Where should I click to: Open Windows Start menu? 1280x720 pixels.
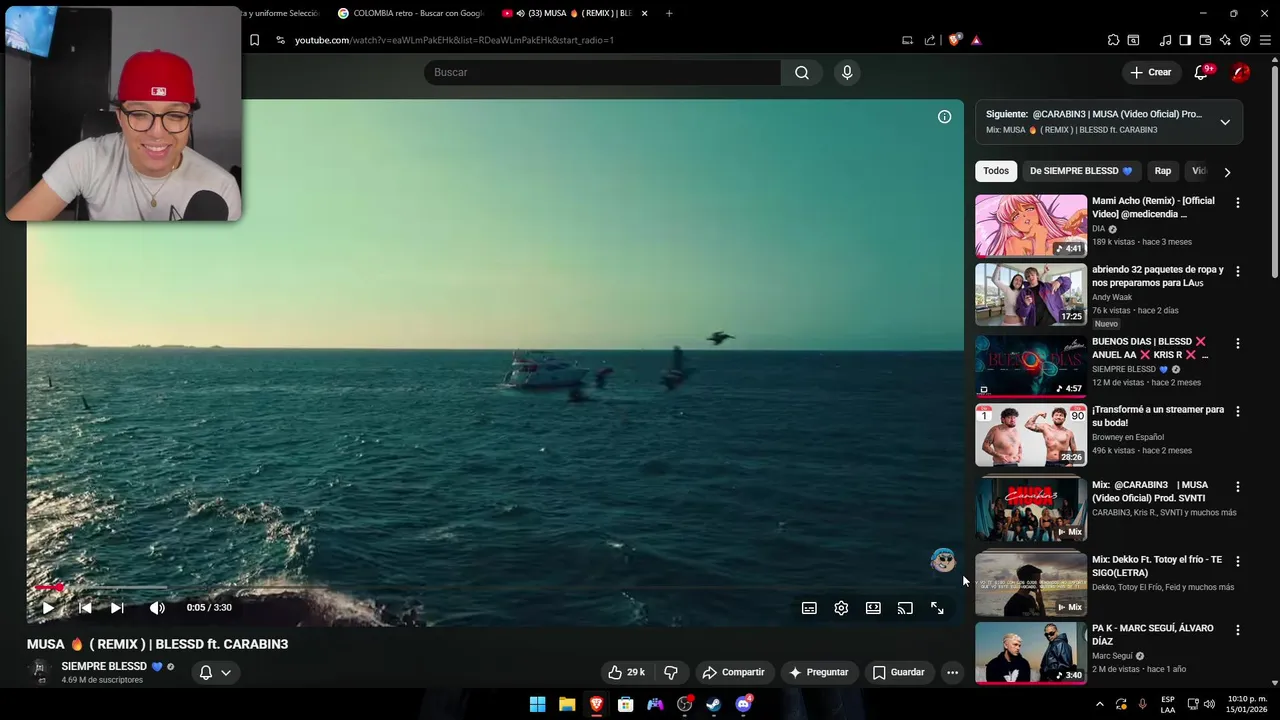click(537, 704)
